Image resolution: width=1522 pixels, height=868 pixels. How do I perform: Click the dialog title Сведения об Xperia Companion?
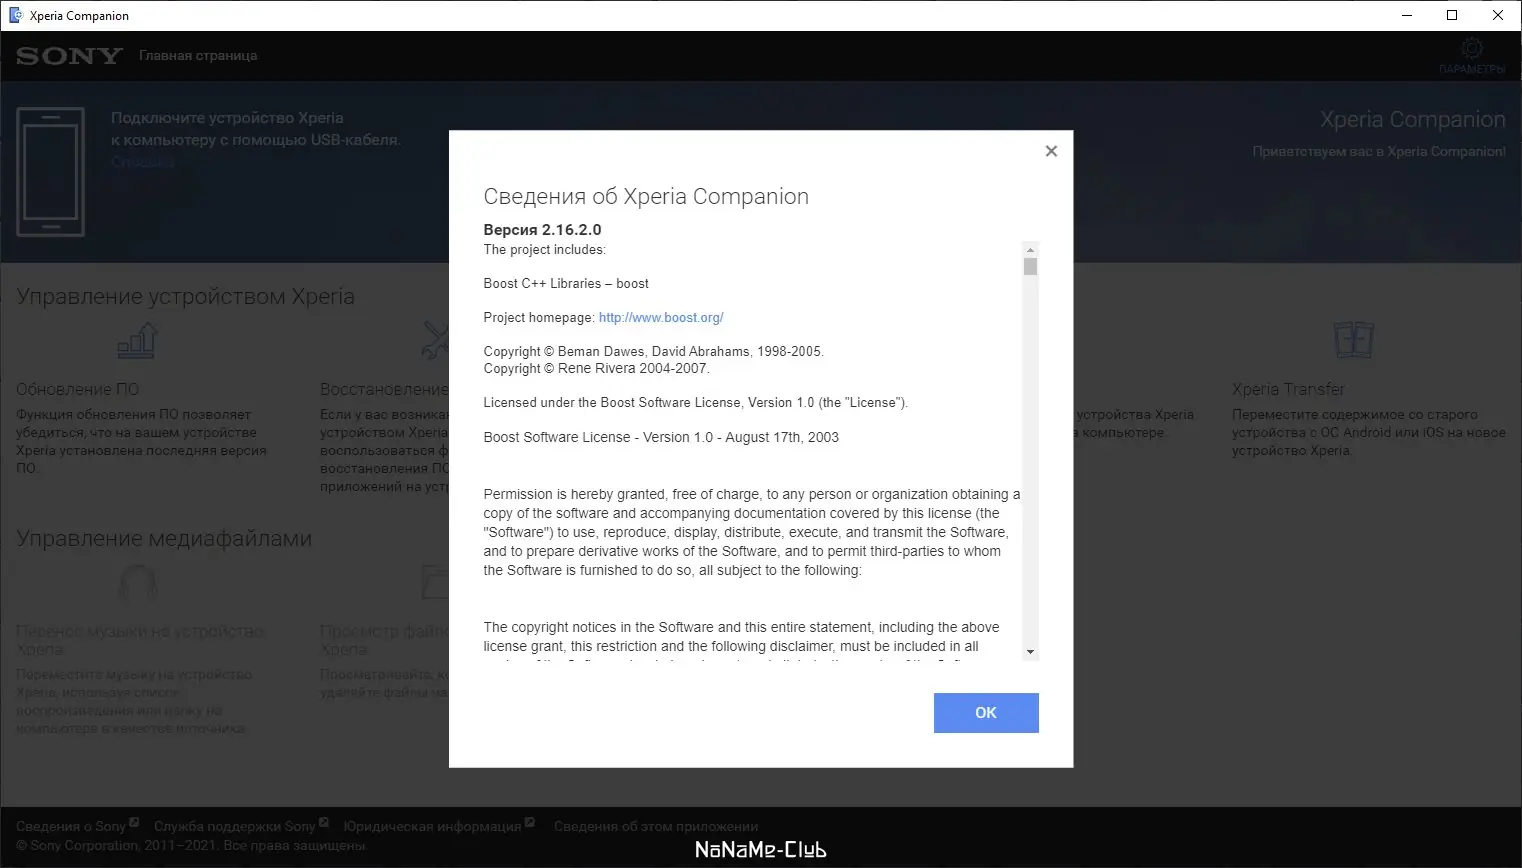646,197
